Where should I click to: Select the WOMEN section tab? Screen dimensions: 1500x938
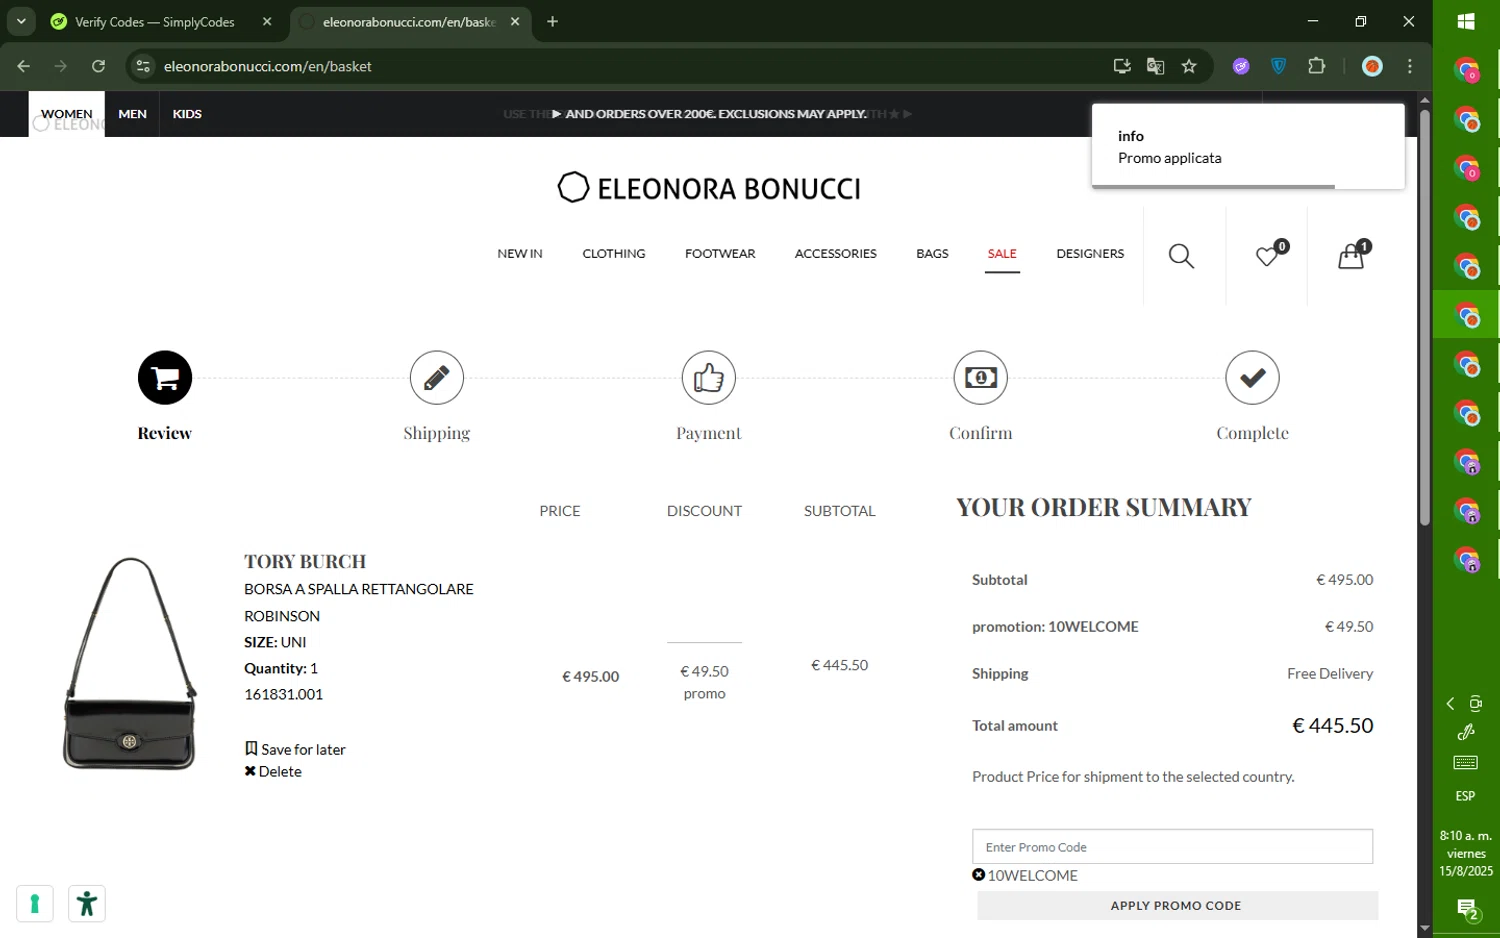[x=66, y=114]
